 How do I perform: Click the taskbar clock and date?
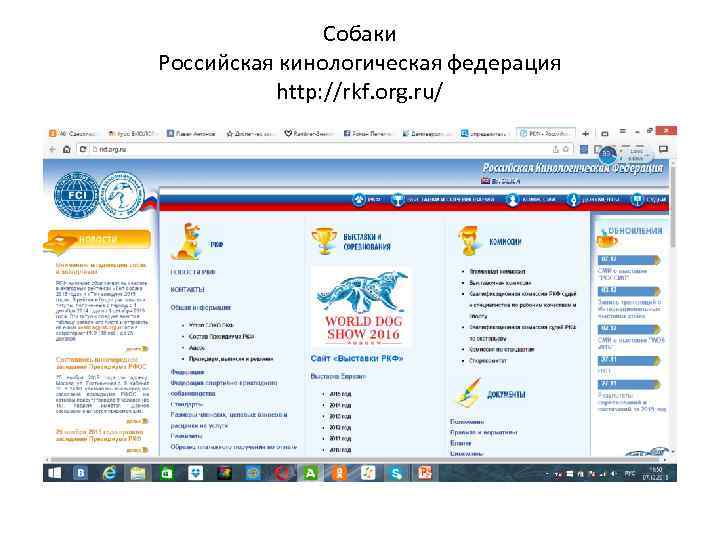click(x=658, y=473)
